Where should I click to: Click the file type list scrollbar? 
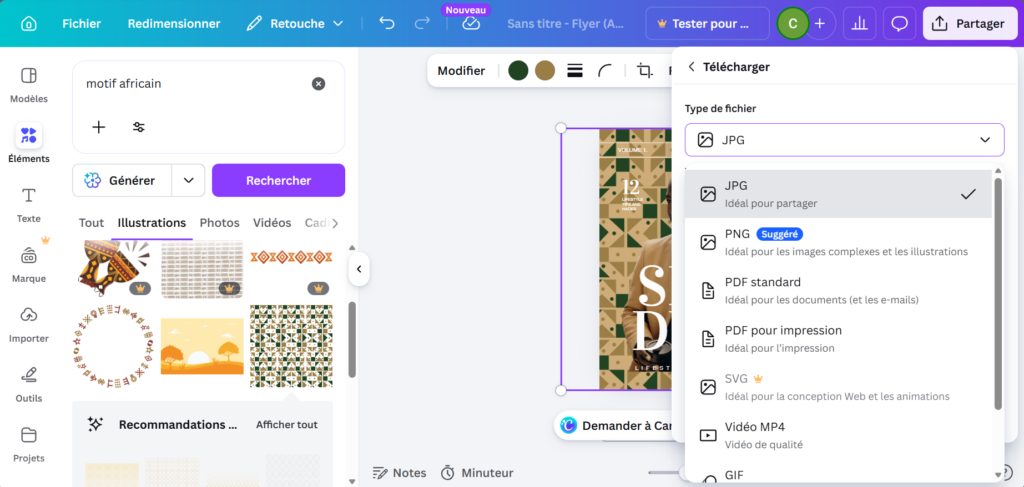pos(998,294)
